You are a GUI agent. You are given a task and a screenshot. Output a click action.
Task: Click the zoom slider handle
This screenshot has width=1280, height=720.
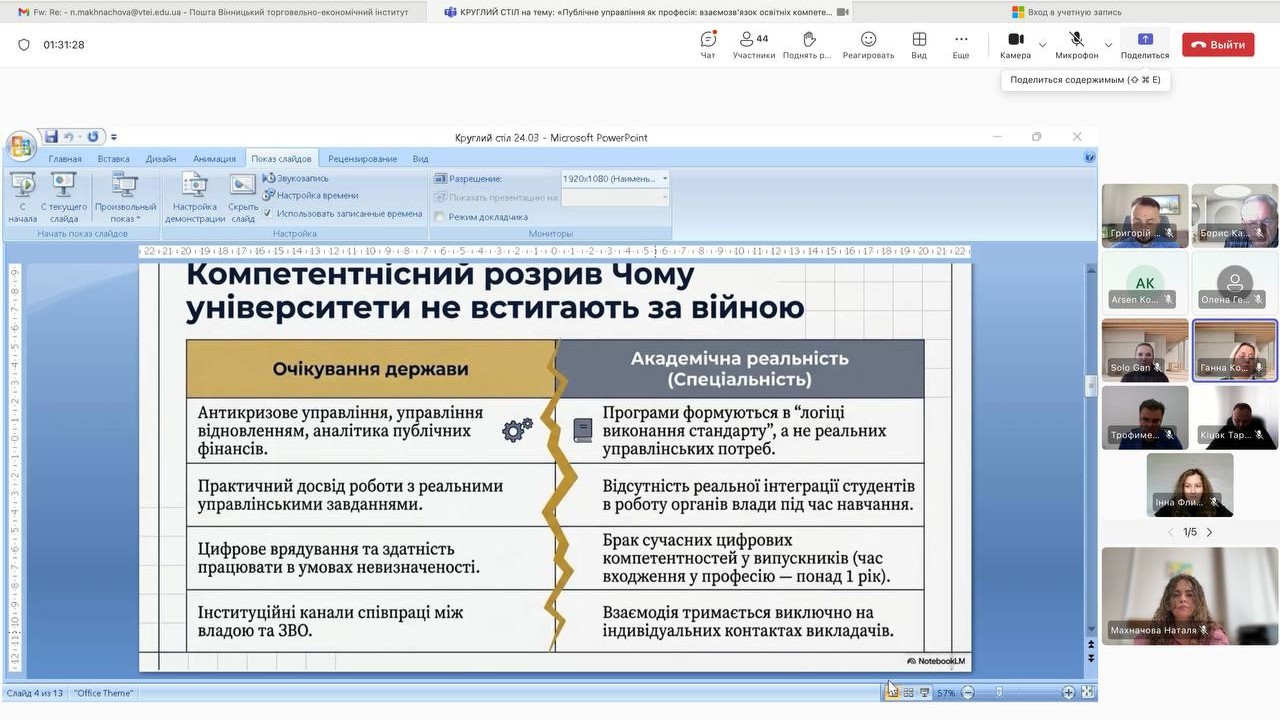[x=998, y=693]
